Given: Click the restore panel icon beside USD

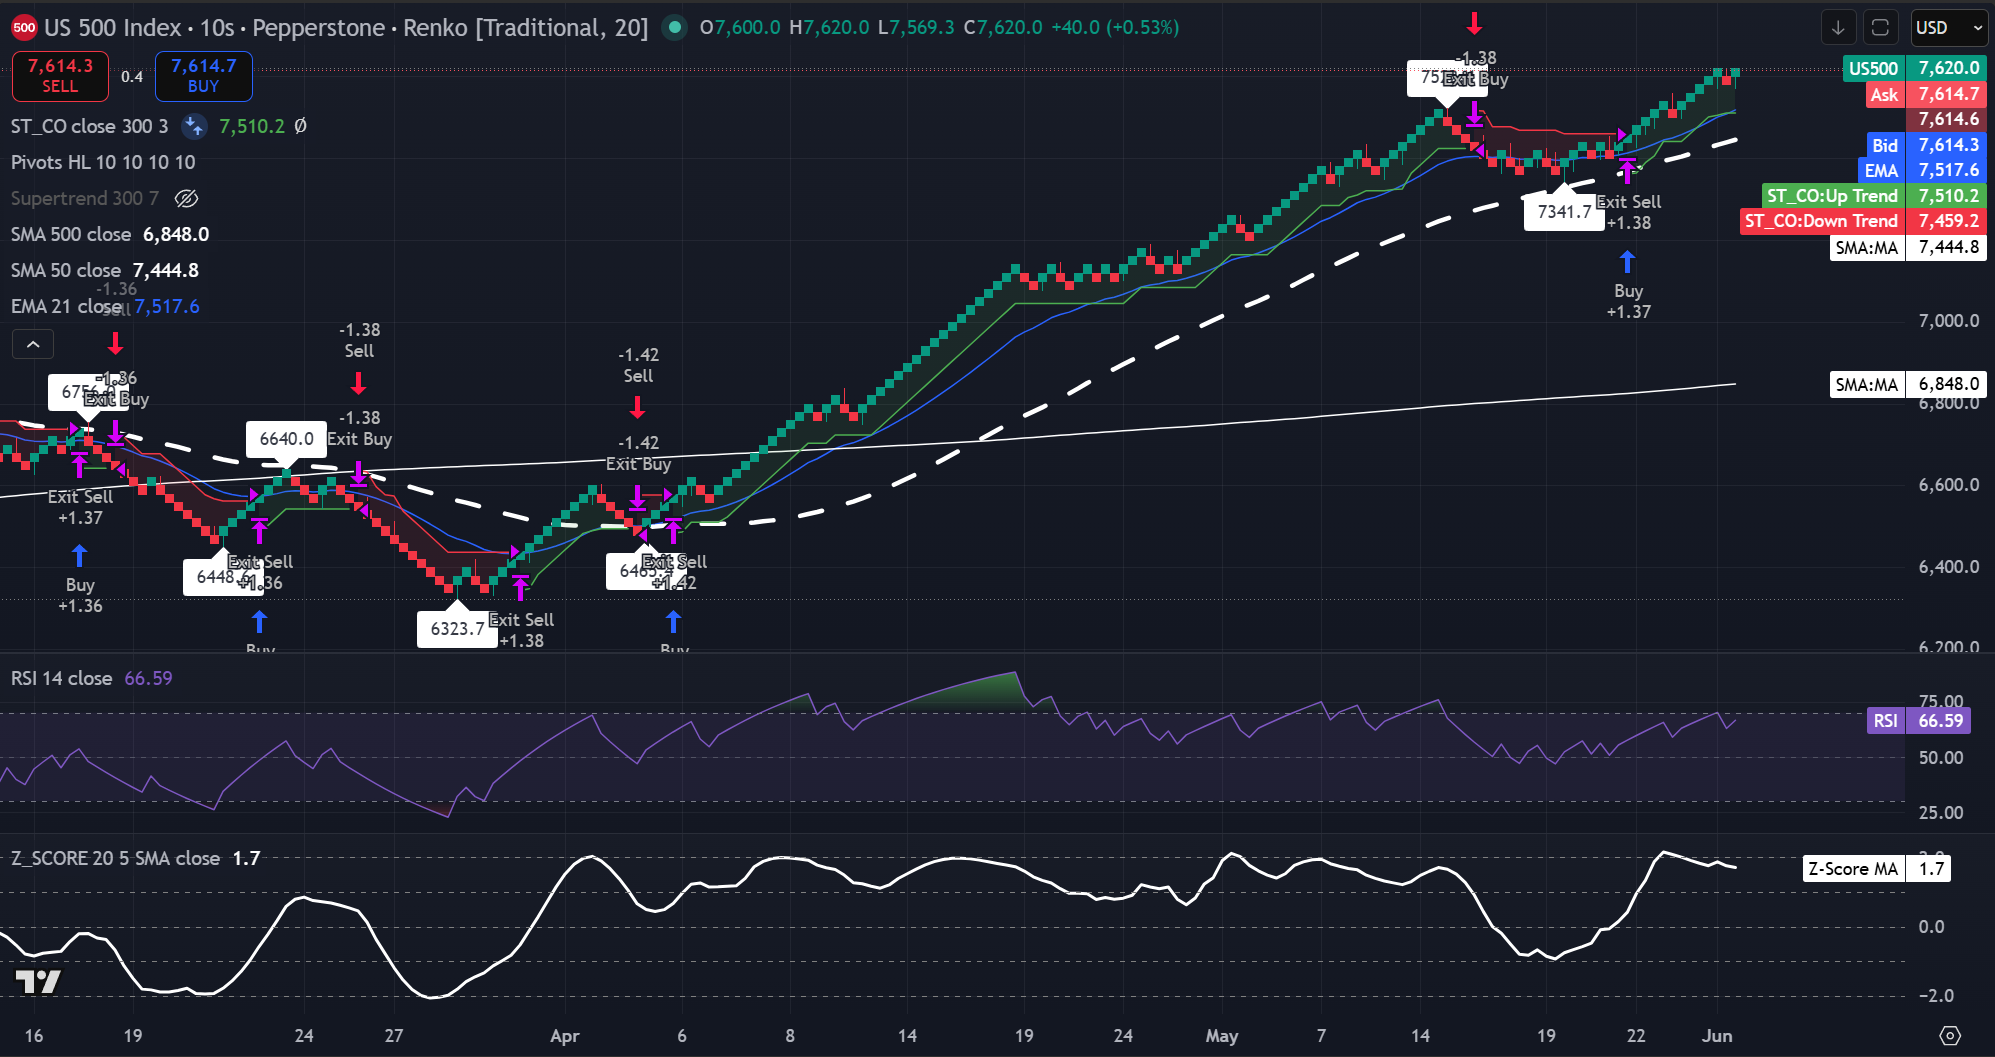Looking at the screenshot, I should pos(1880,27).
